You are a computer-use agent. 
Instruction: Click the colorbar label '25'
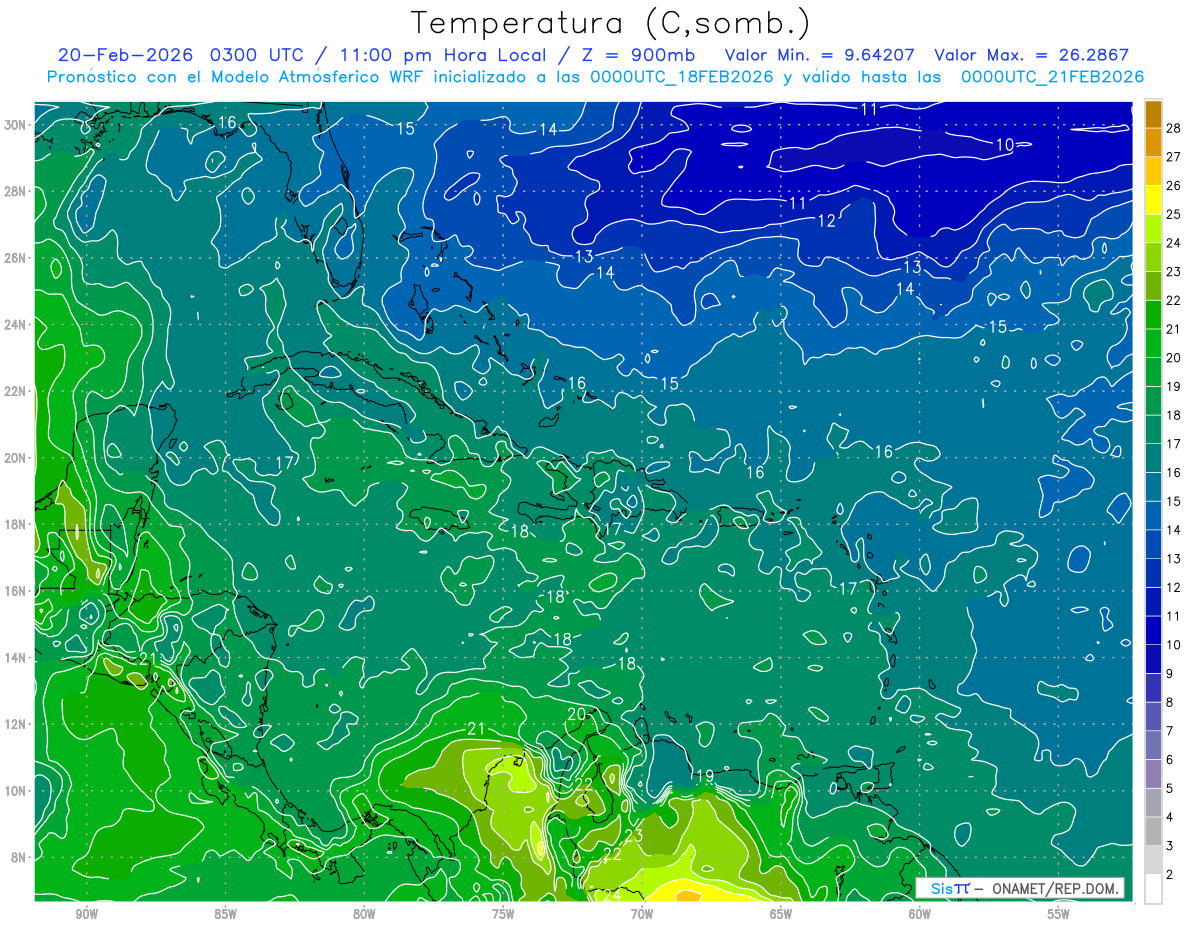coord(1175,215)
